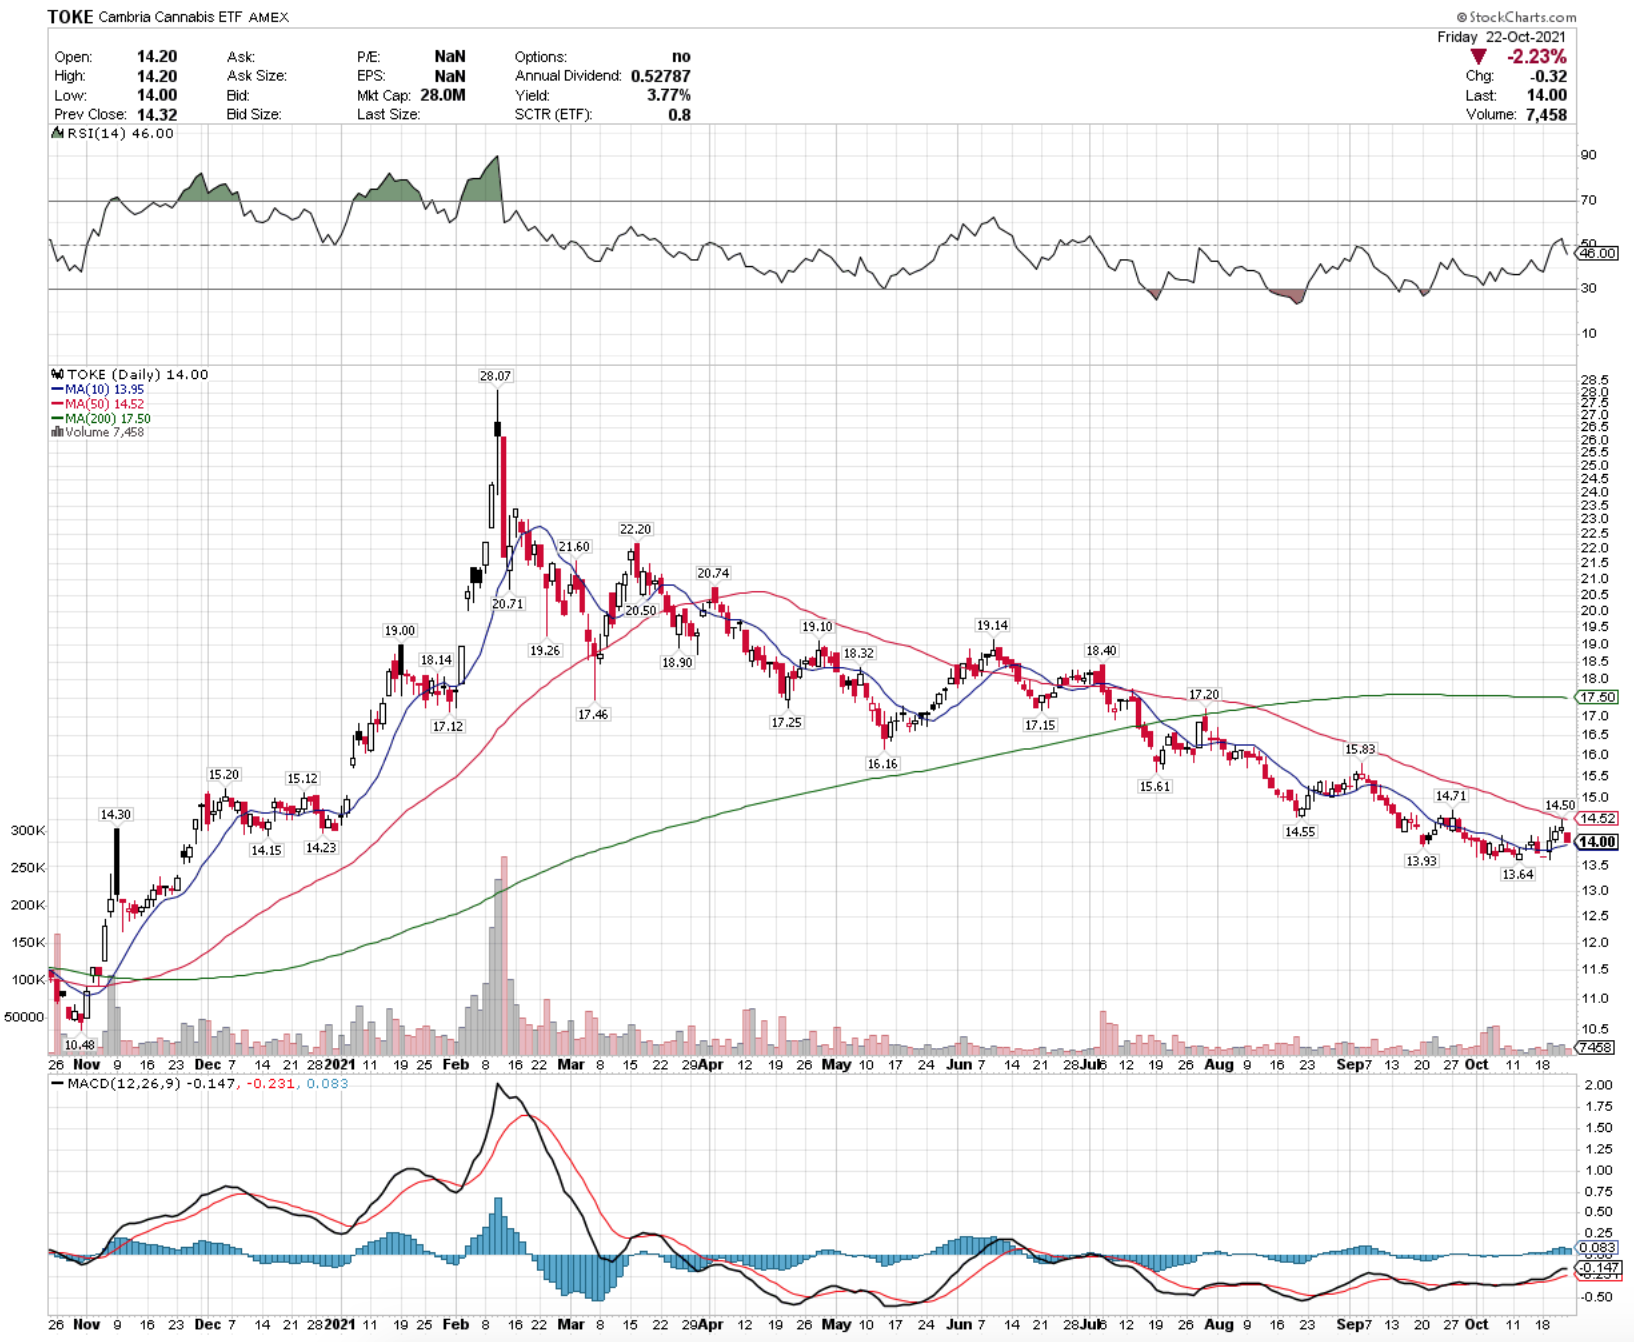Click the 13.64 October low label
This screenshot has height=1342, width=1634.
1518,874
